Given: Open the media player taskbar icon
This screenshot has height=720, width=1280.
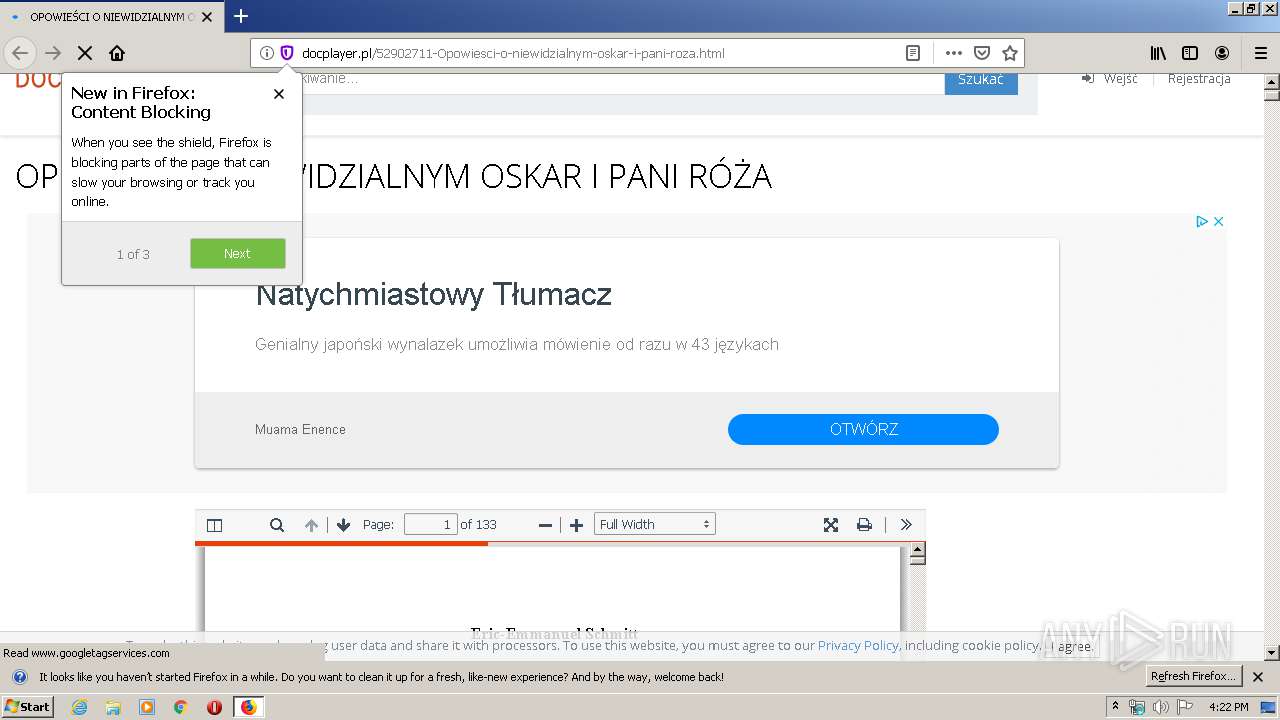Looking at the screenshot, I should (147, 707).
